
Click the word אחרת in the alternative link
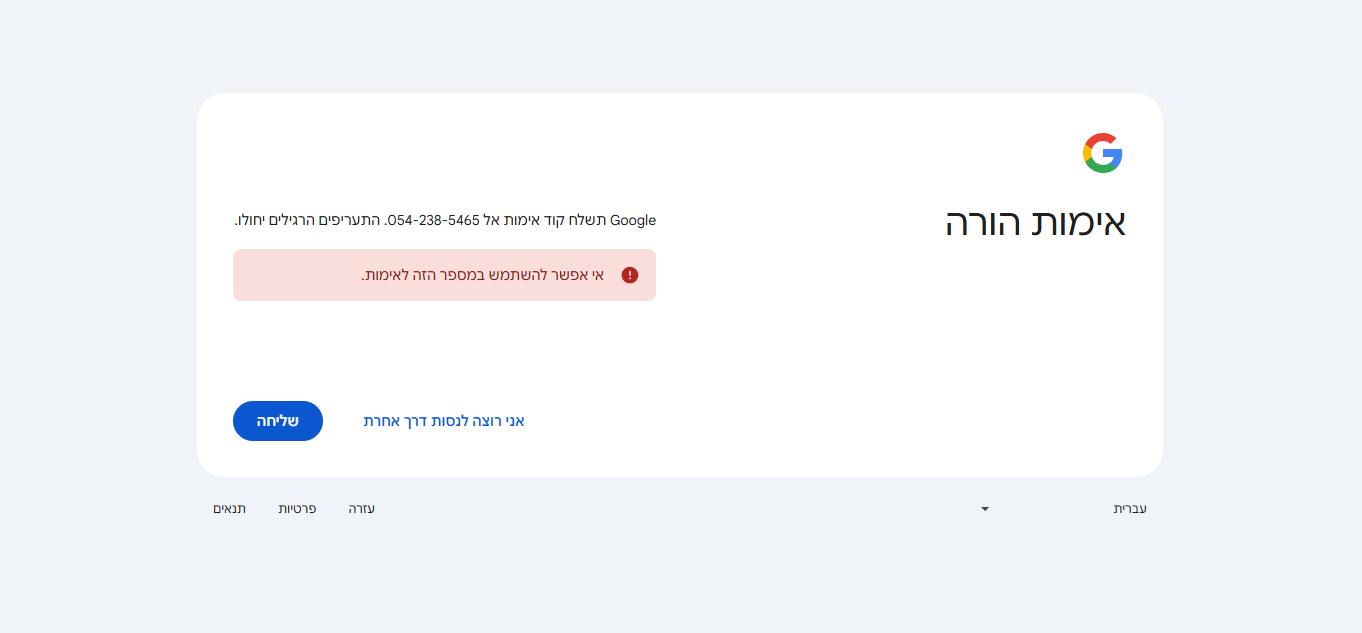pyautogui.click(x=384, y=421)
